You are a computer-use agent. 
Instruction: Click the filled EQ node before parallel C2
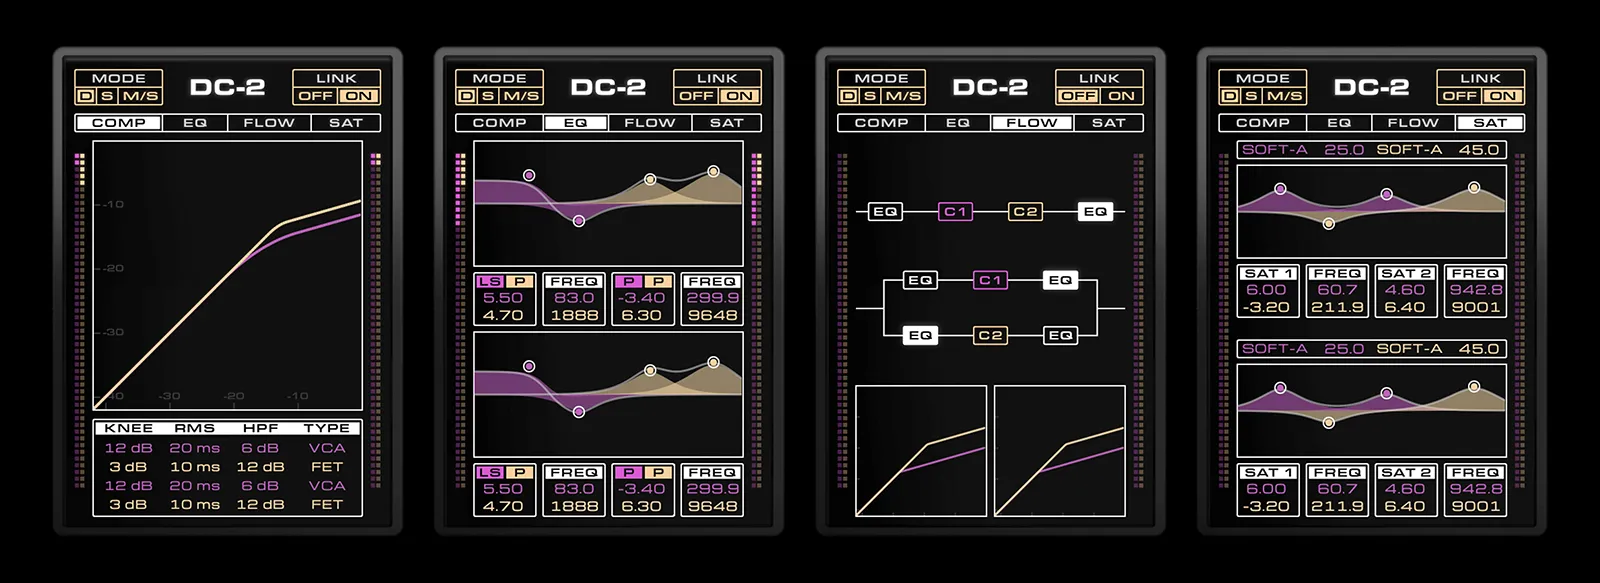click(x=920, y=335)
